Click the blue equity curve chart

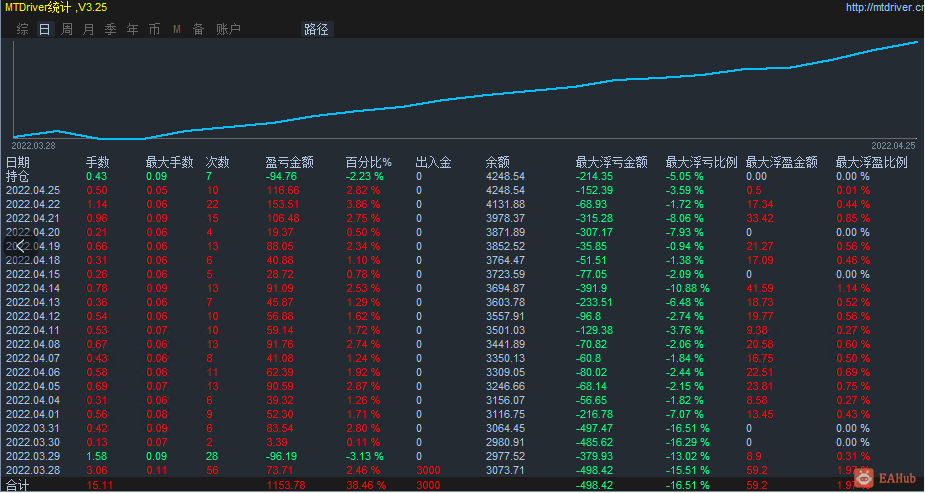coord(465,90)
